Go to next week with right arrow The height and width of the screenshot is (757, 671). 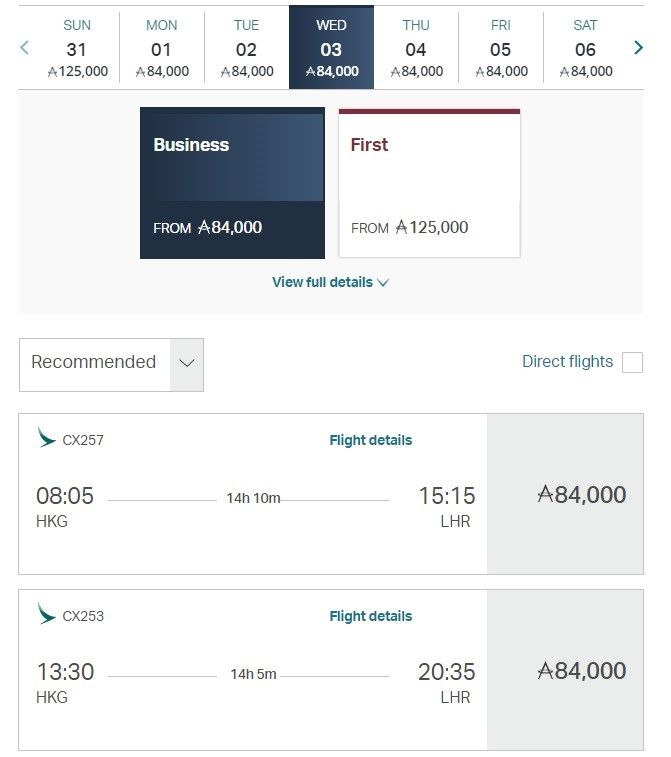tap(638, 48)
